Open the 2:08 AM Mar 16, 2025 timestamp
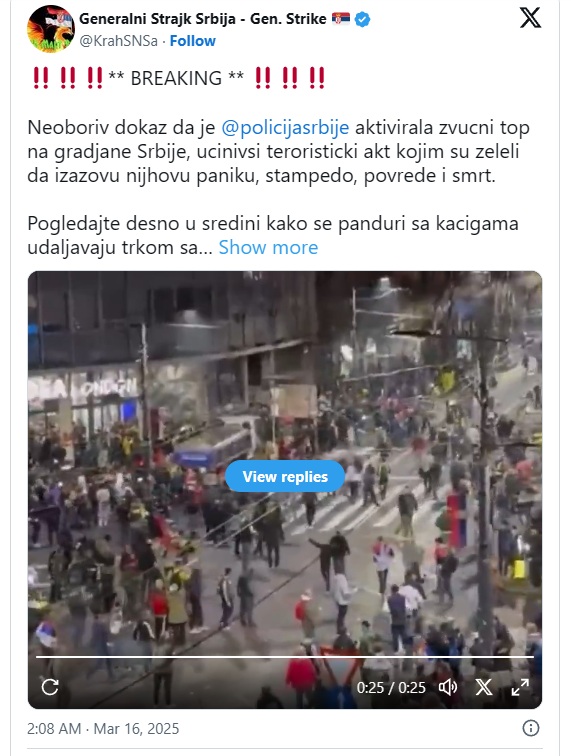 (x=103, y=728)
